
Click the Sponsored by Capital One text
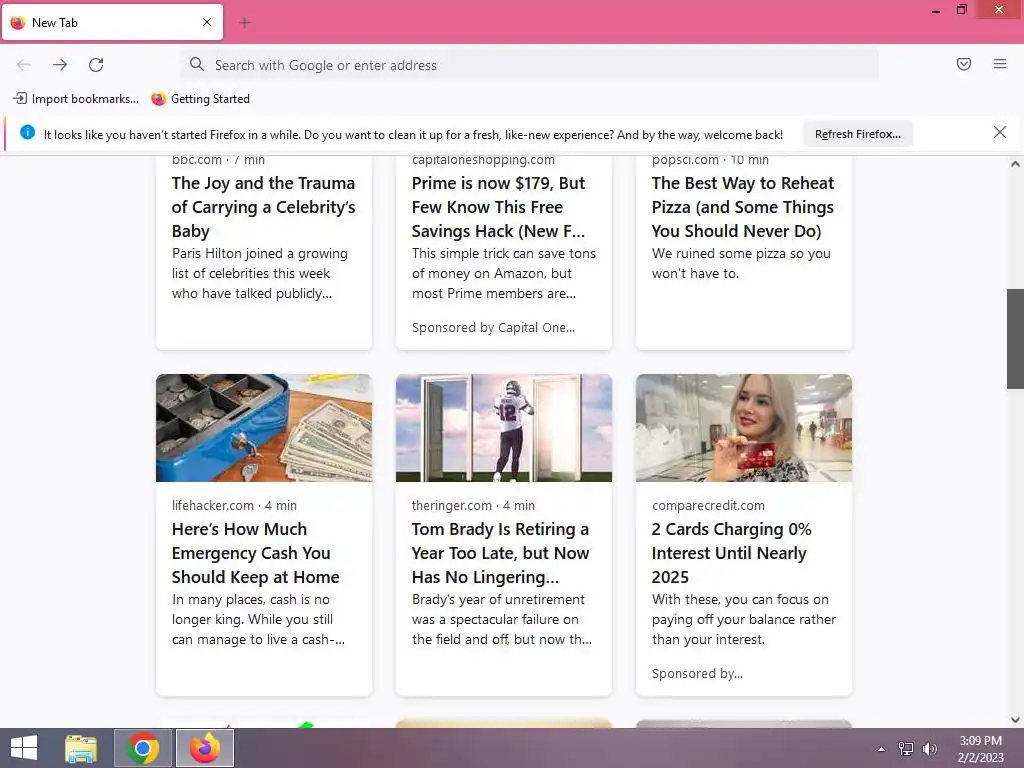click(493, 328)
